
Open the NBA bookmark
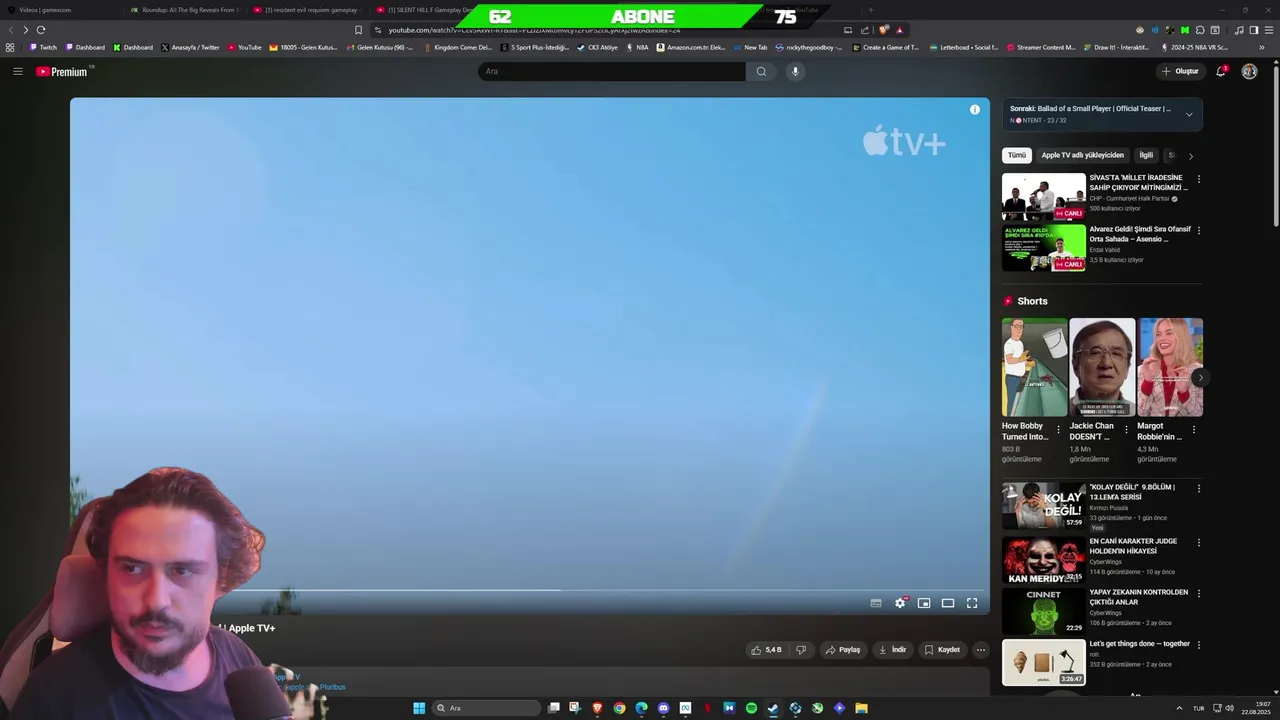click(637, 47)
